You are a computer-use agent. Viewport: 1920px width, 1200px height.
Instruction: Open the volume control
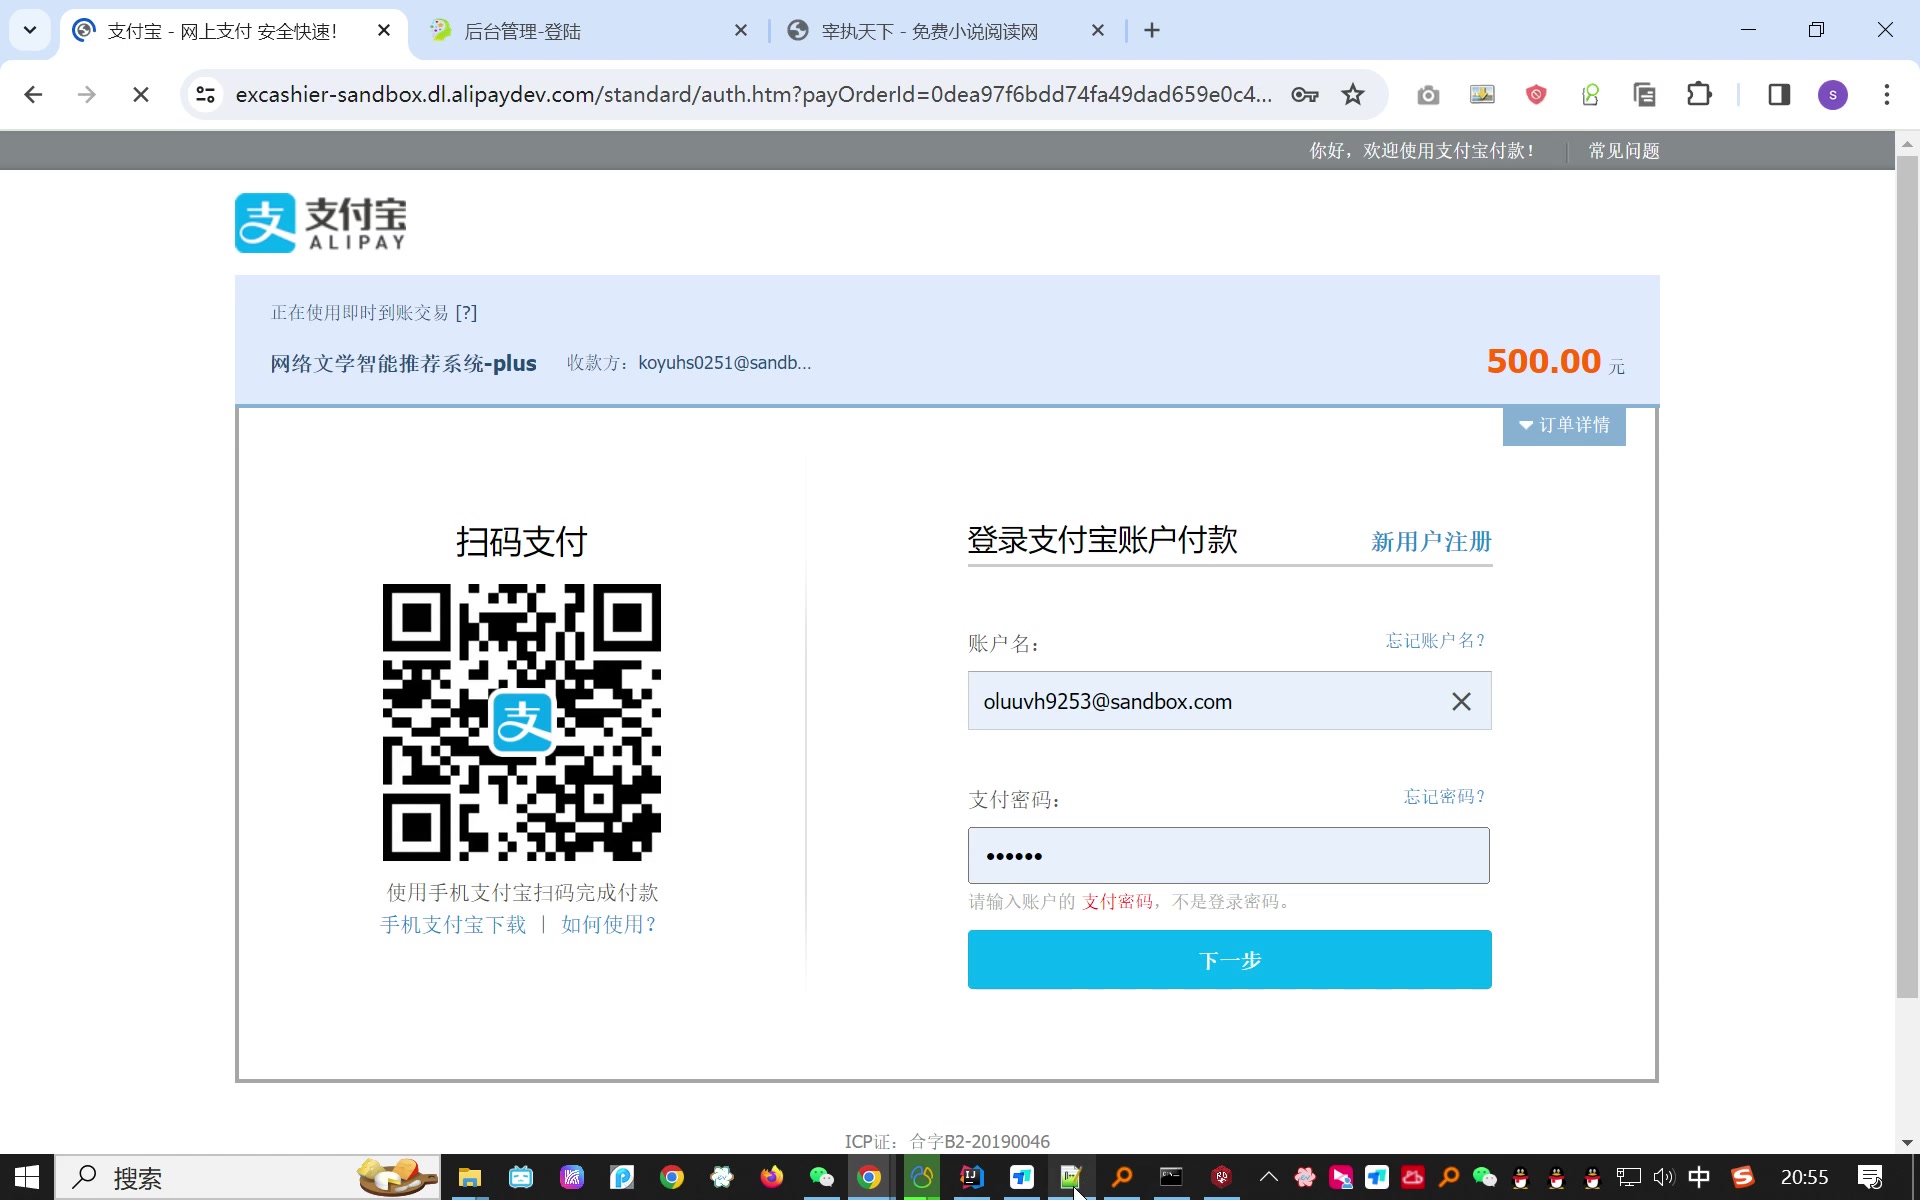point(1663,1177)
